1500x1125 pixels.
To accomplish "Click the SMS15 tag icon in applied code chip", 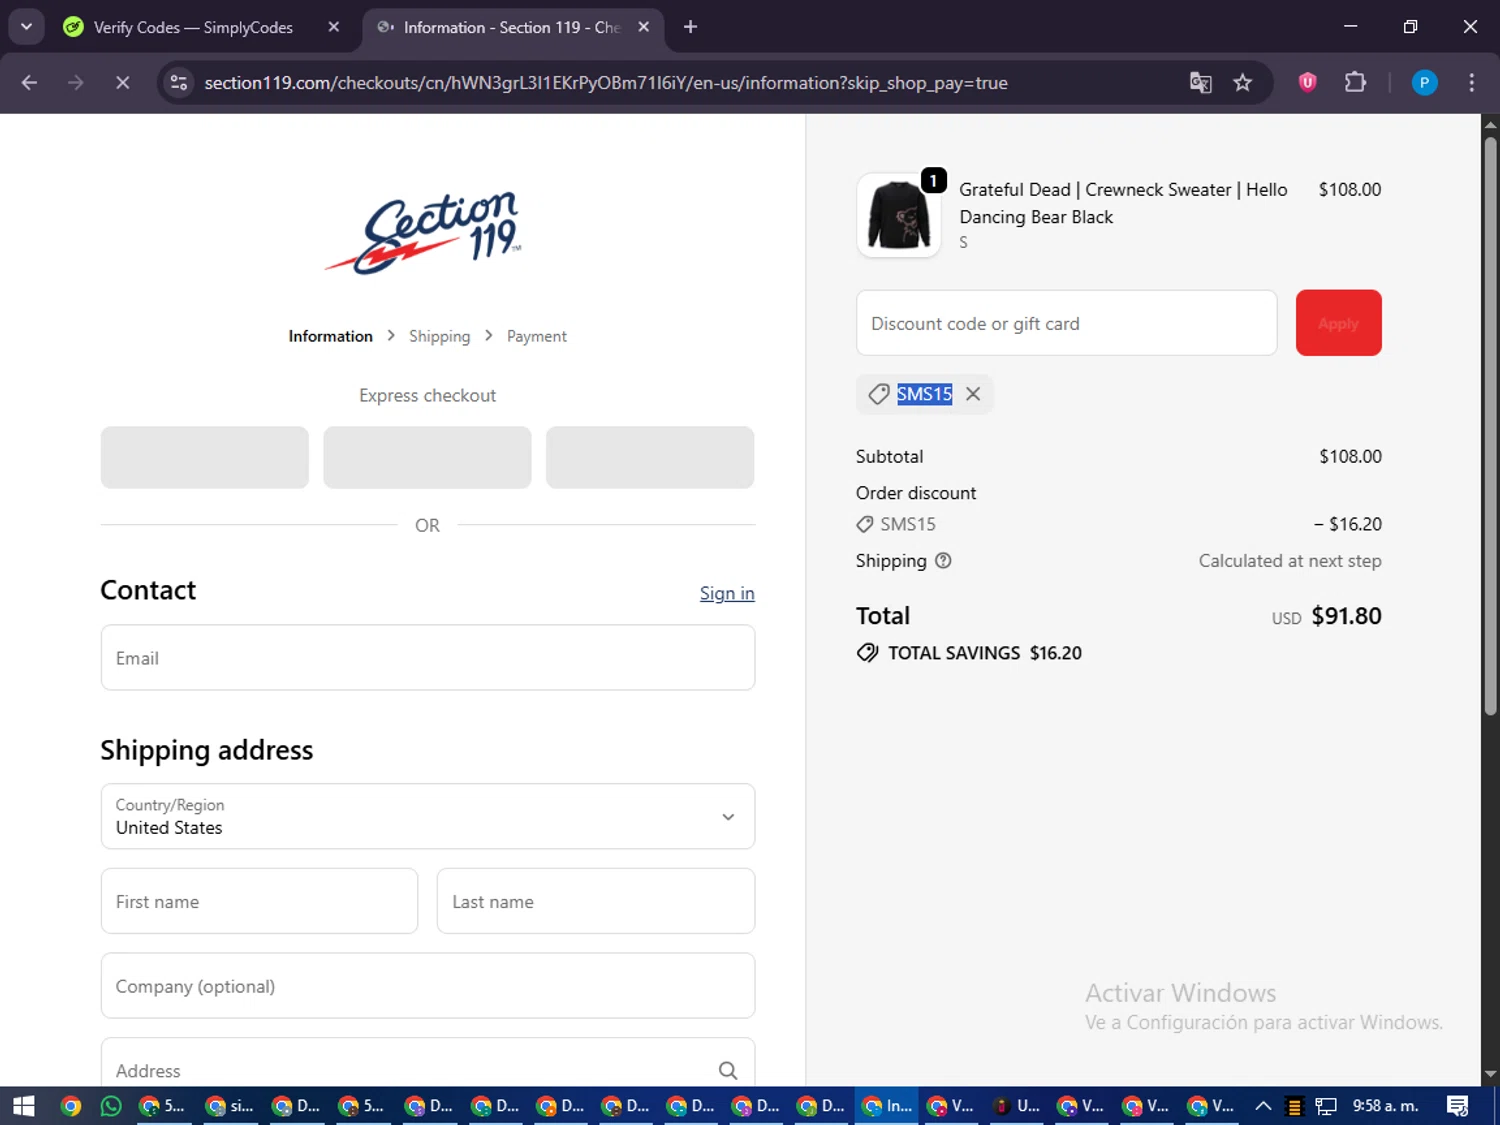I will (x=878, y=394).
